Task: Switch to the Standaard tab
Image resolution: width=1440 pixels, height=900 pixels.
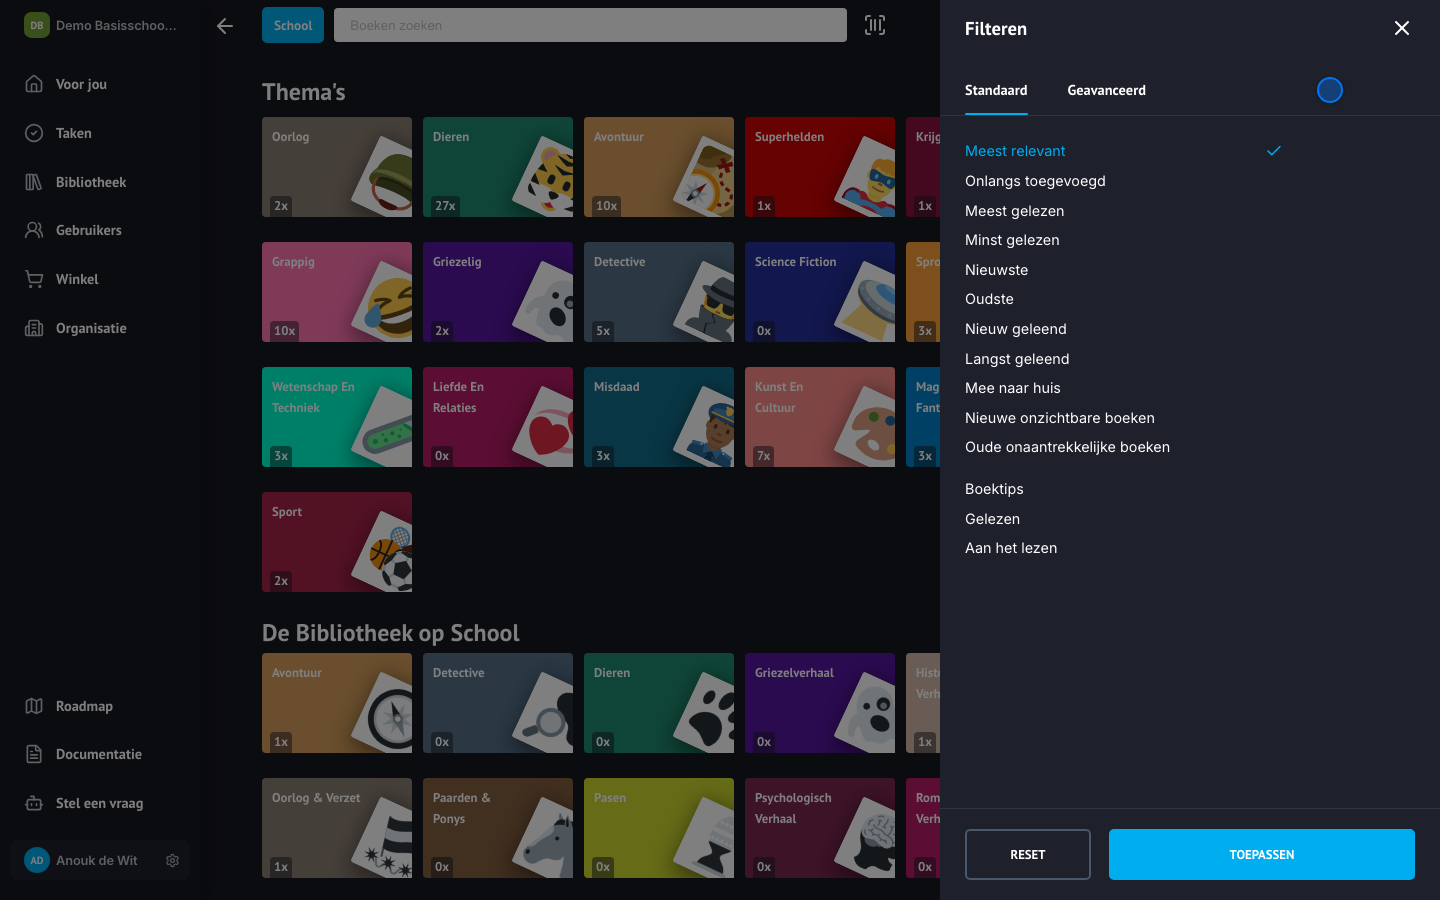Action: pyautogui.click(x=996, y=90)
